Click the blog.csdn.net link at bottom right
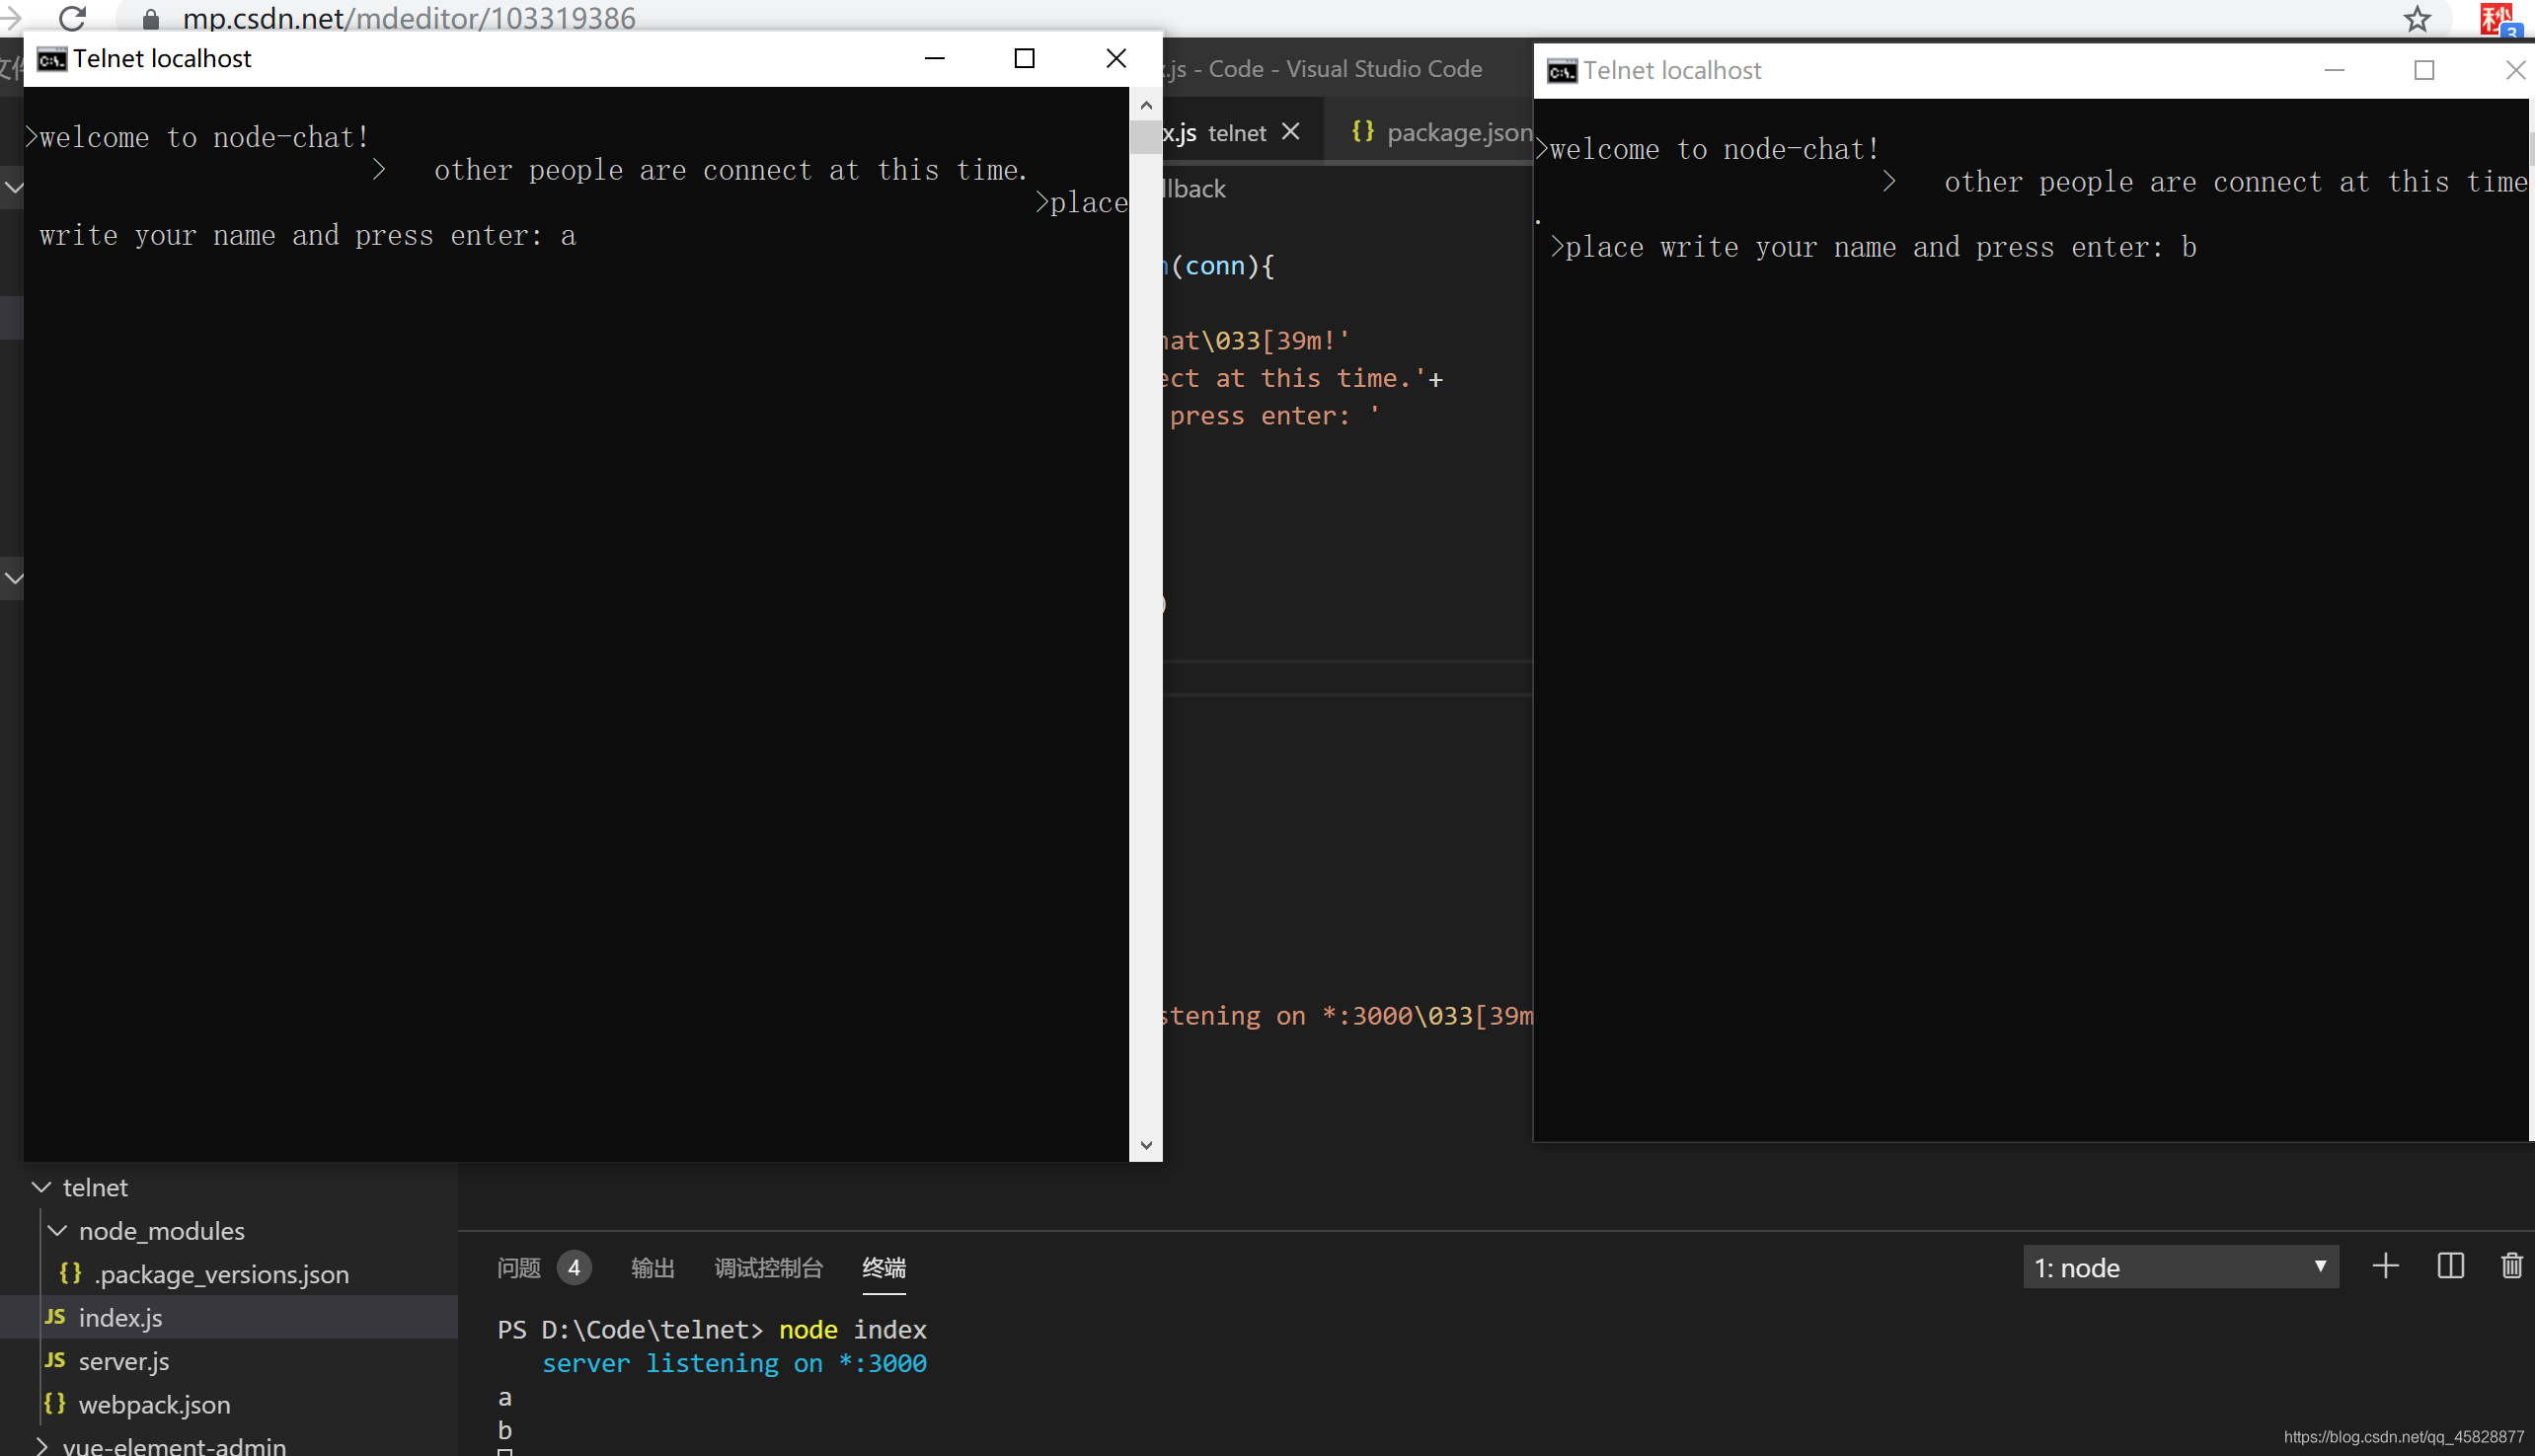This screenshot has width=2535, height=1456. tap(2403, 1436)
